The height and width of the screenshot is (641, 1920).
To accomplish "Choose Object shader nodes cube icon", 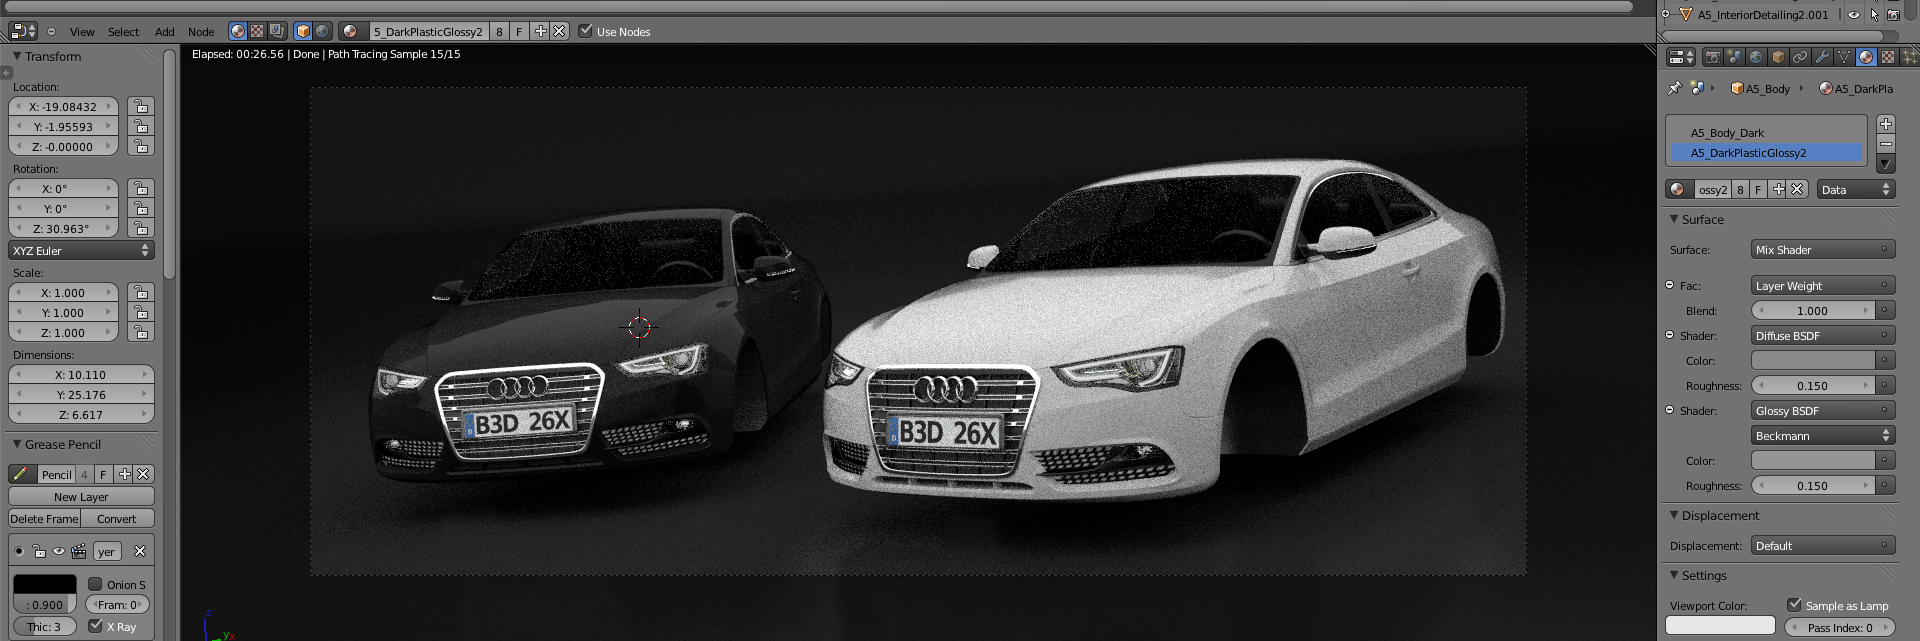I will point(303,31).
